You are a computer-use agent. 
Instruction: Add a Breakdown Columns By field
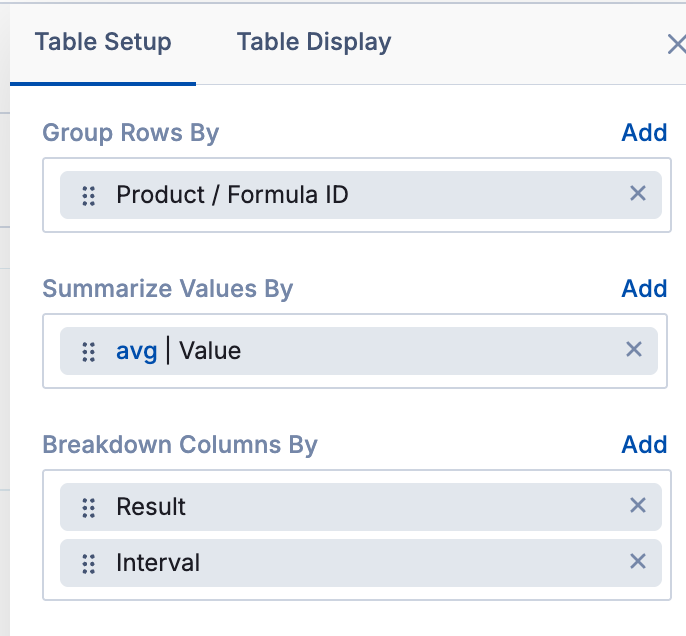644,445
